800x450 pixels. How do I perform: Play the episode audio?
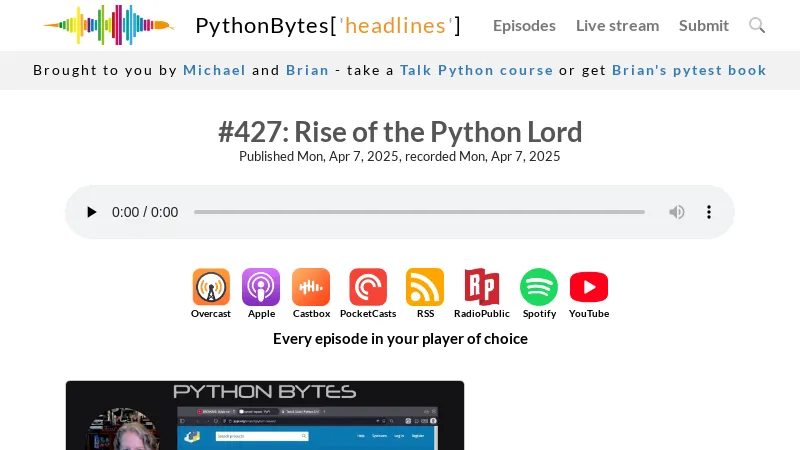(x=92, y=212)
